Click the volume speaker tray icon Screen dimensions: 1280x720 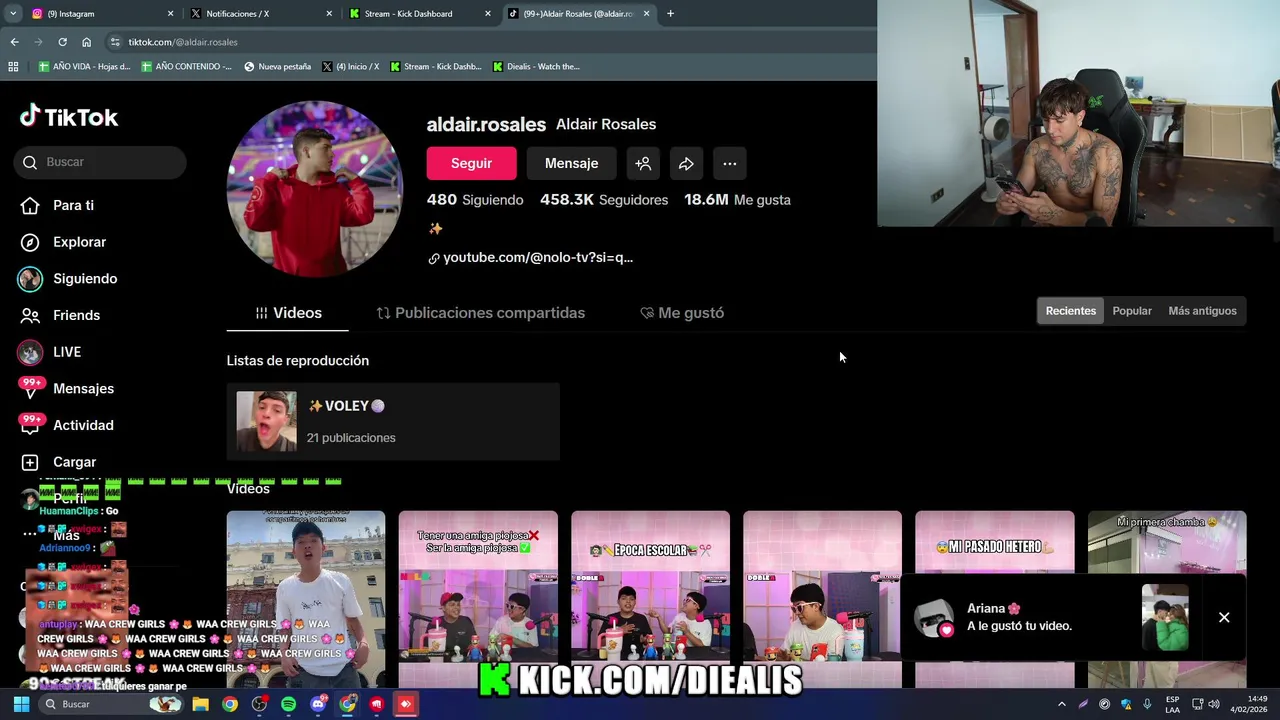1214,704
